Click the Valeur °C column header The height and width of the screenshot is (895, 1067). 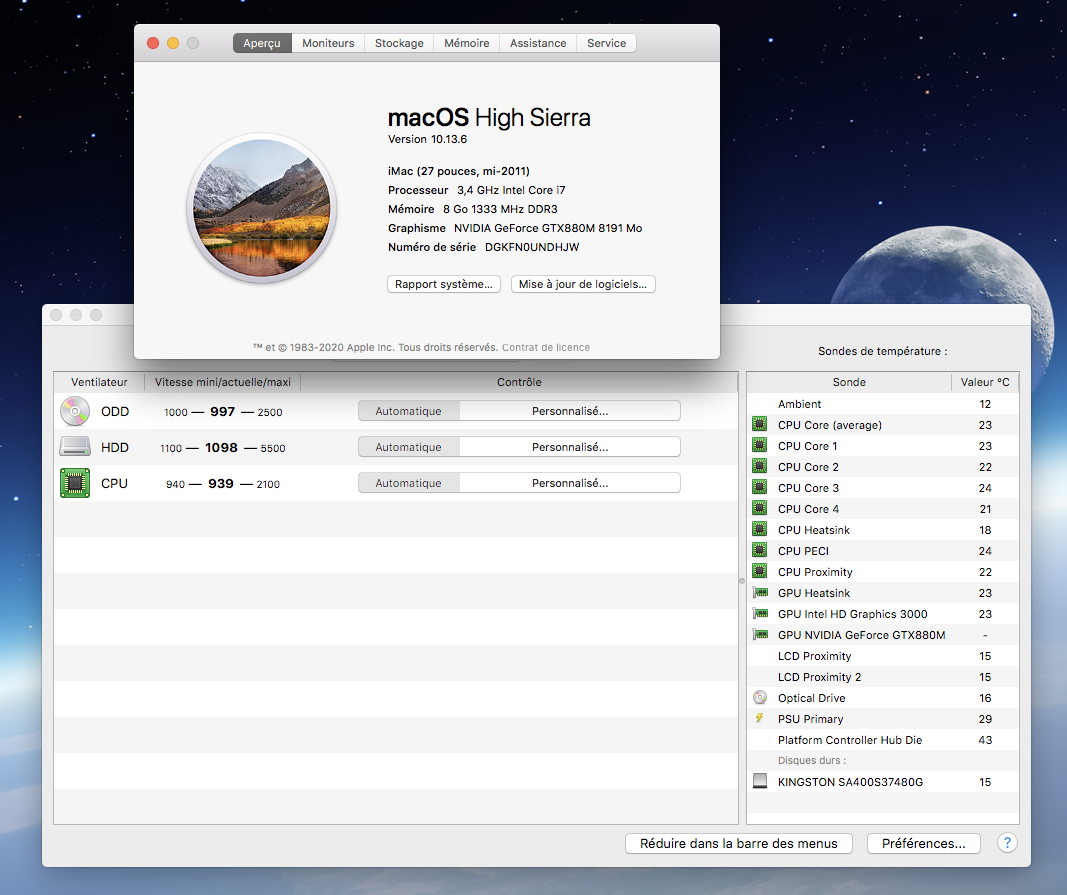[985, 382]
